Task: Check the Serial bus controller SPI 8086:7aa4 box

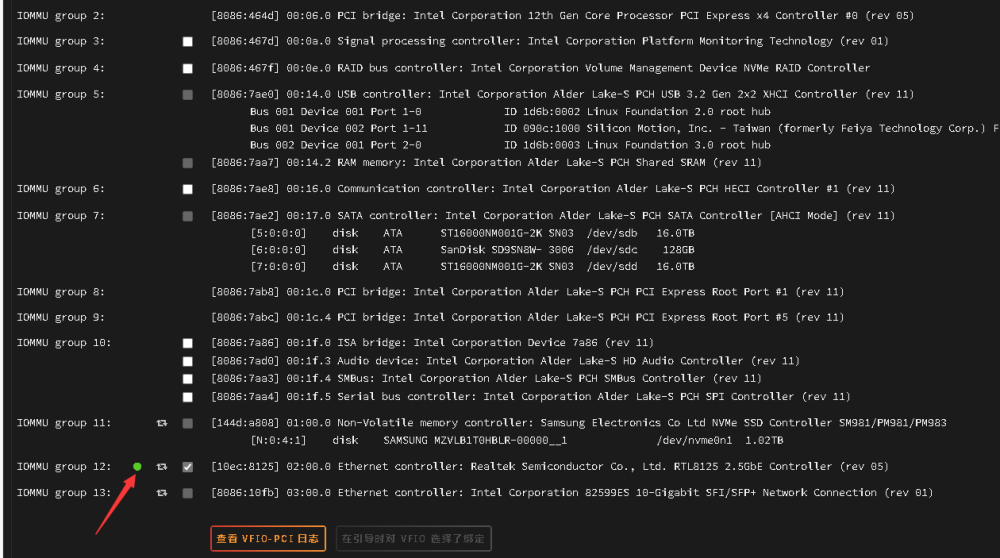Action: click(x=188, y=397)
